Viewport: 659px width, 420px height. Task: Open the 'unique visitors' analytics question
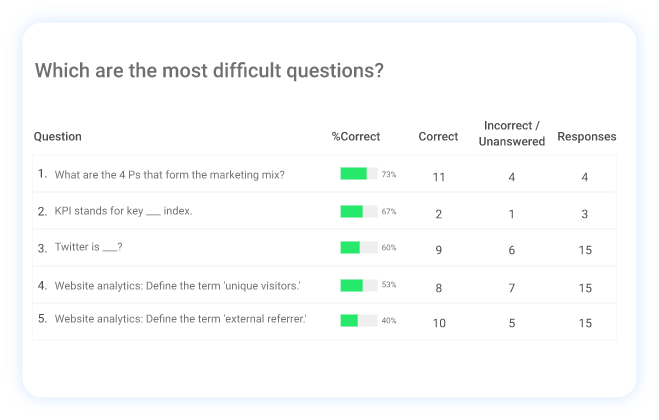click(x=177, y=286)
